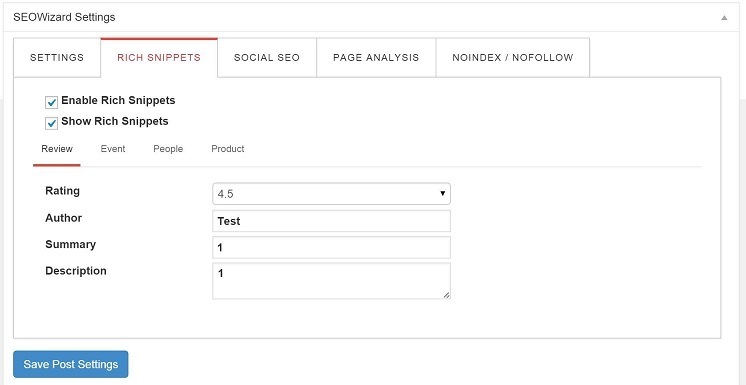Click the Rating dropdown arrow
Screen dimensions: 746x385
coord(442,194)
